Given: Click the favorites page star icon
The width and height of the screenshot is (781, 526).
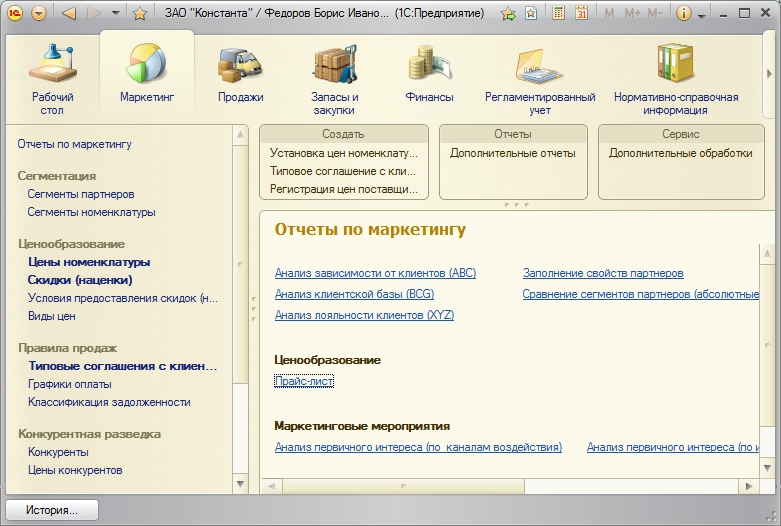Looking at the screenshot, I should coord(531,13).
